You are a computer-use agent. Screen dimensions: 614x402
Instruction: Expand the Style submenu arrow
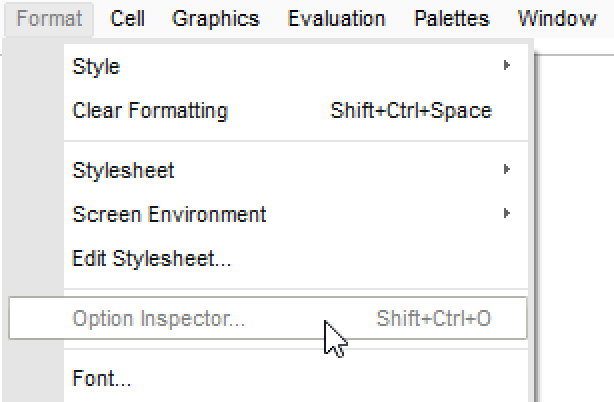[x=507, y=66]
